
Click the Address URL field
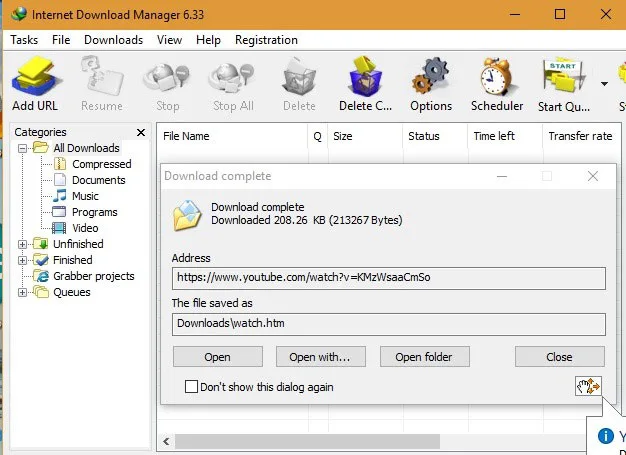389,278
